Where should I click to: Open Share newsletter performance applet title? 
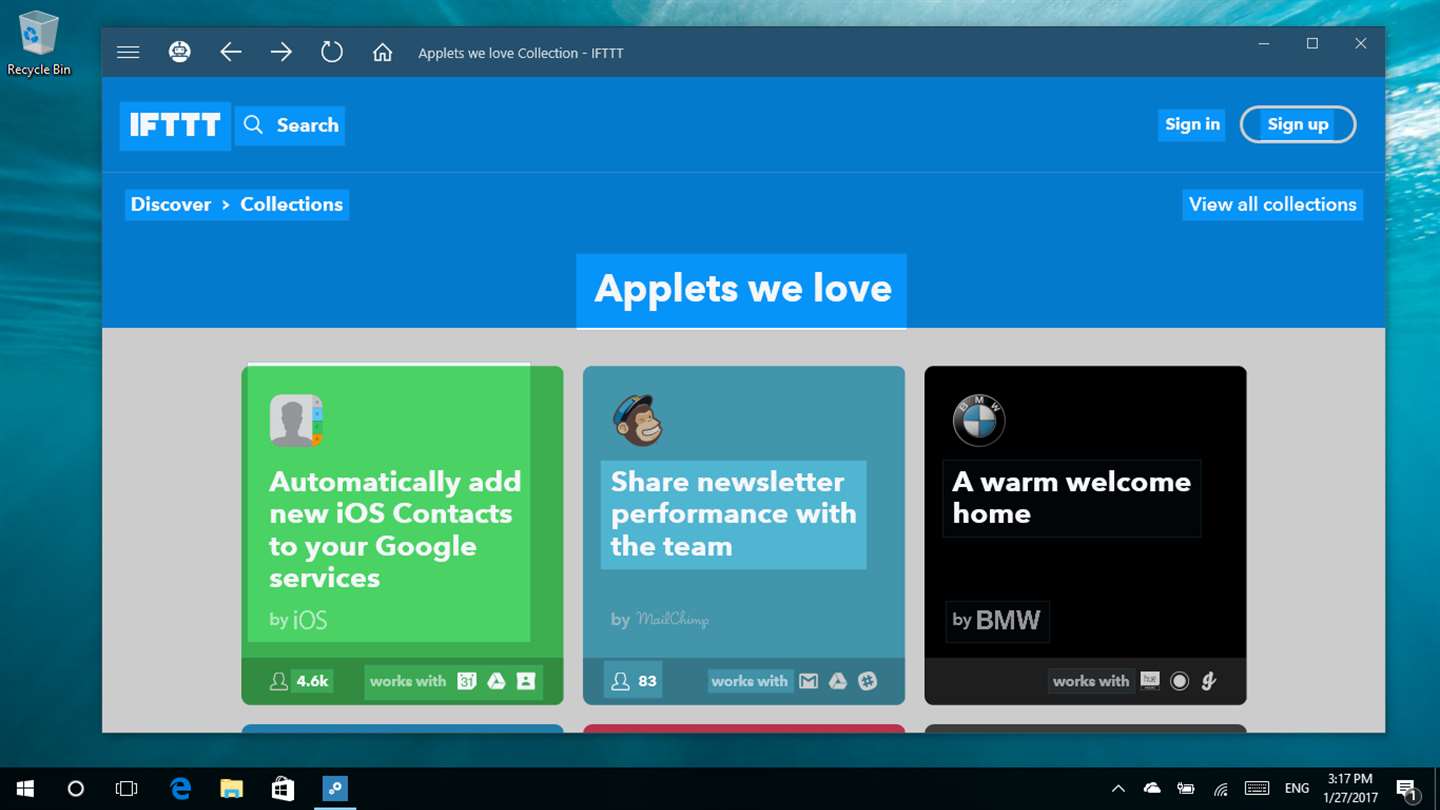[733, 514]
